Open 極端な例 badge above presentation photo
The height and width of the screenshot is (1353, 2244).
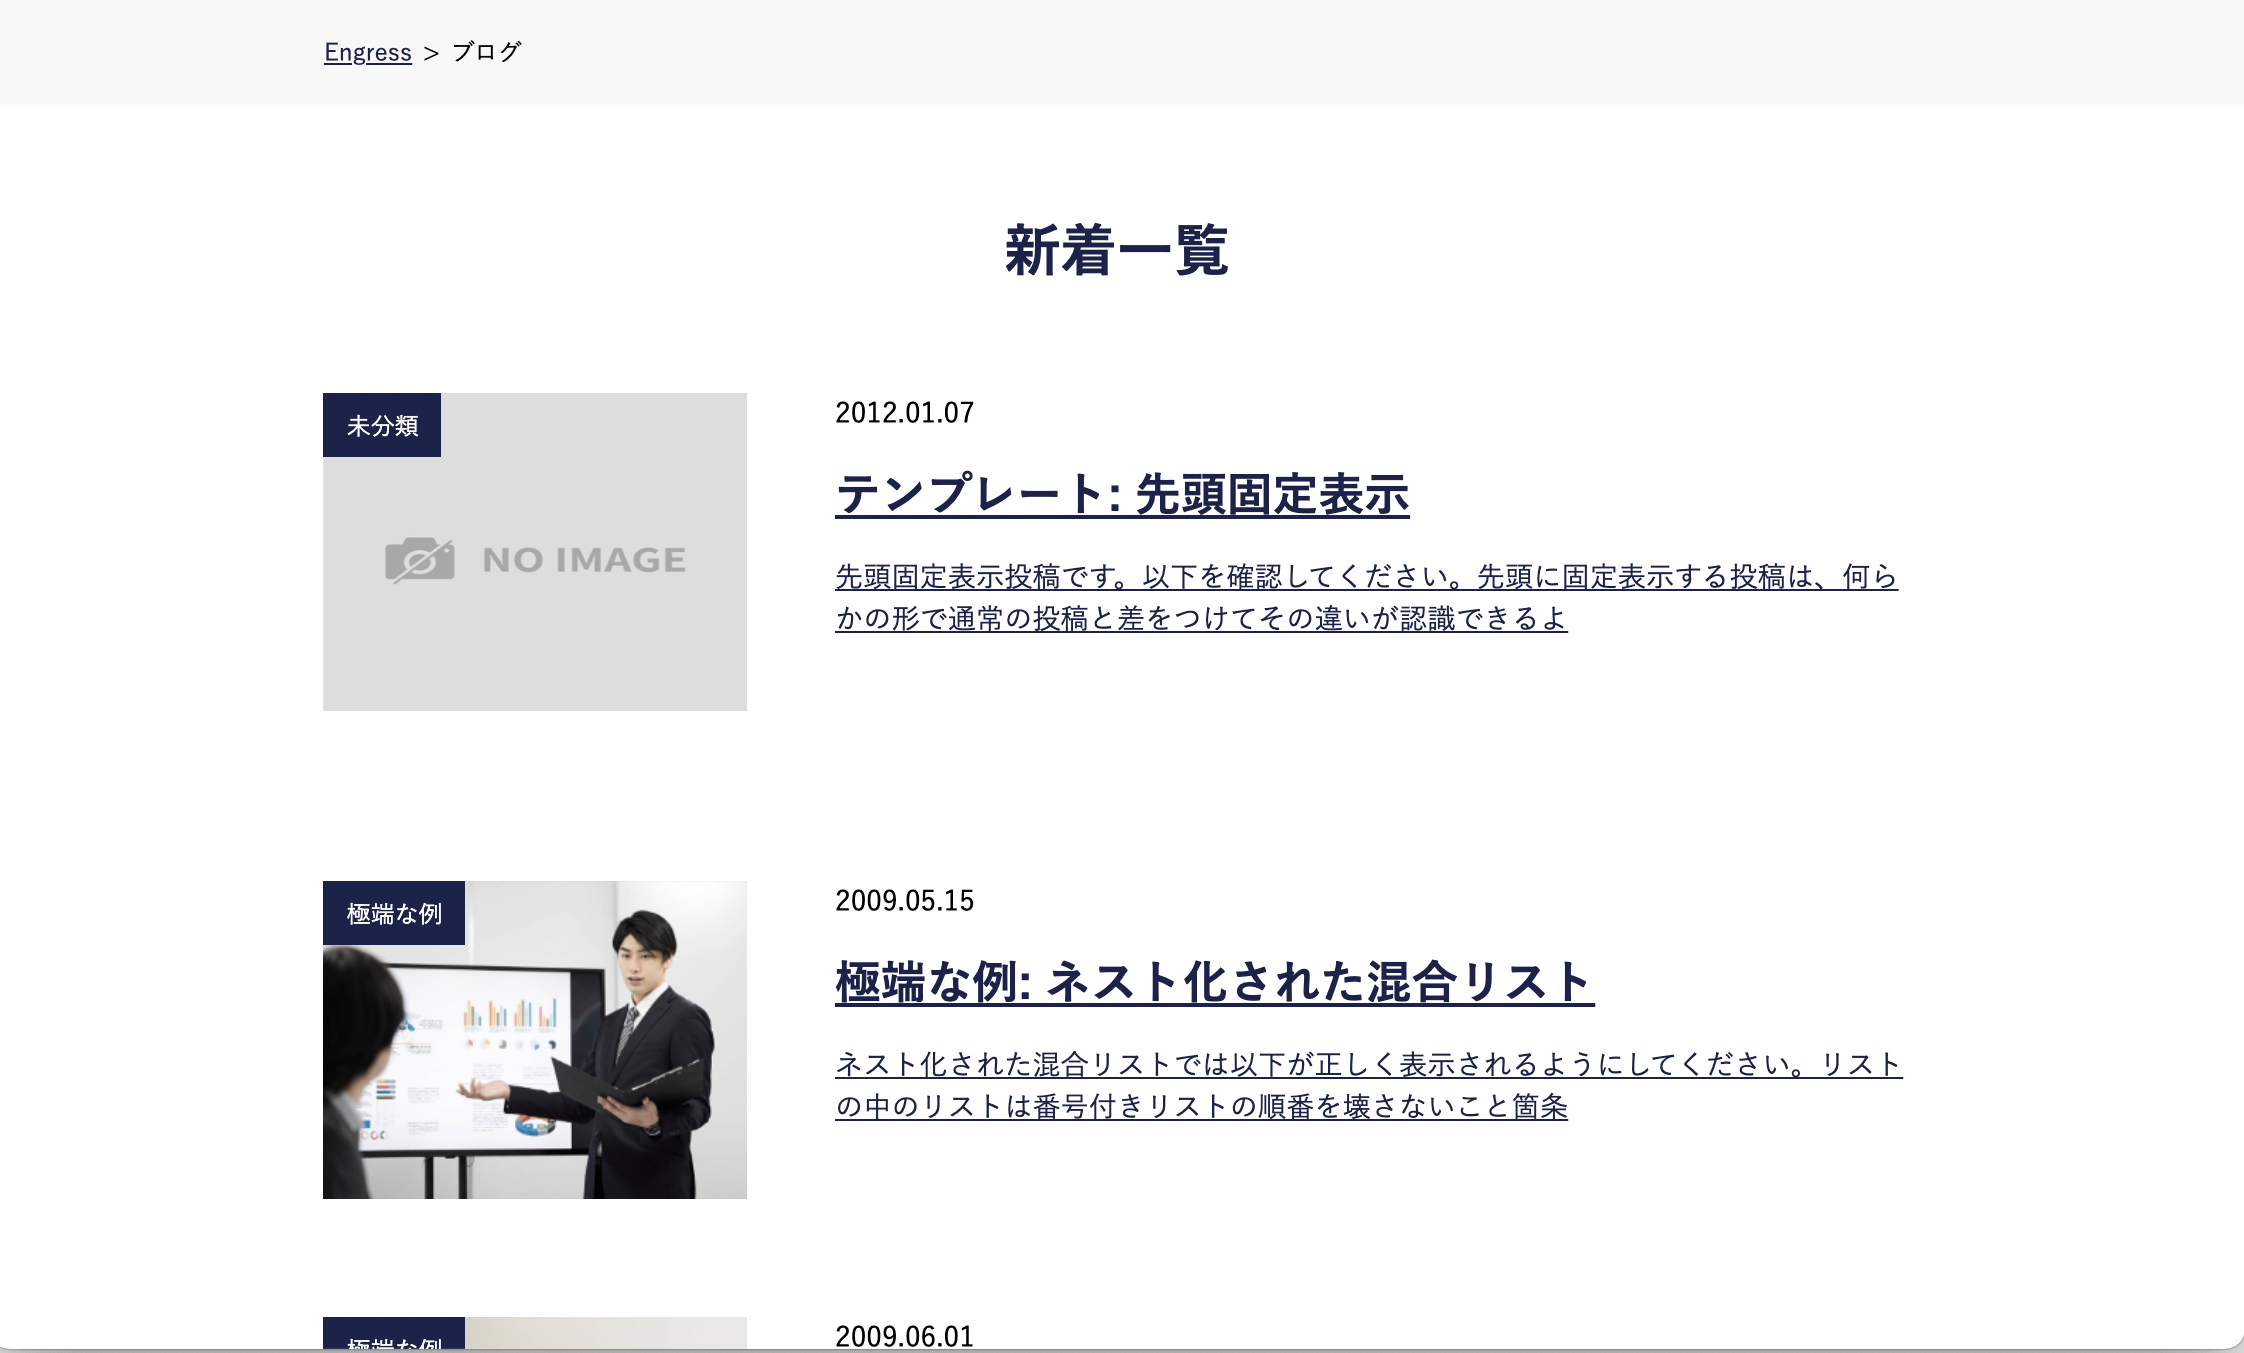click(x=394, y=914)
